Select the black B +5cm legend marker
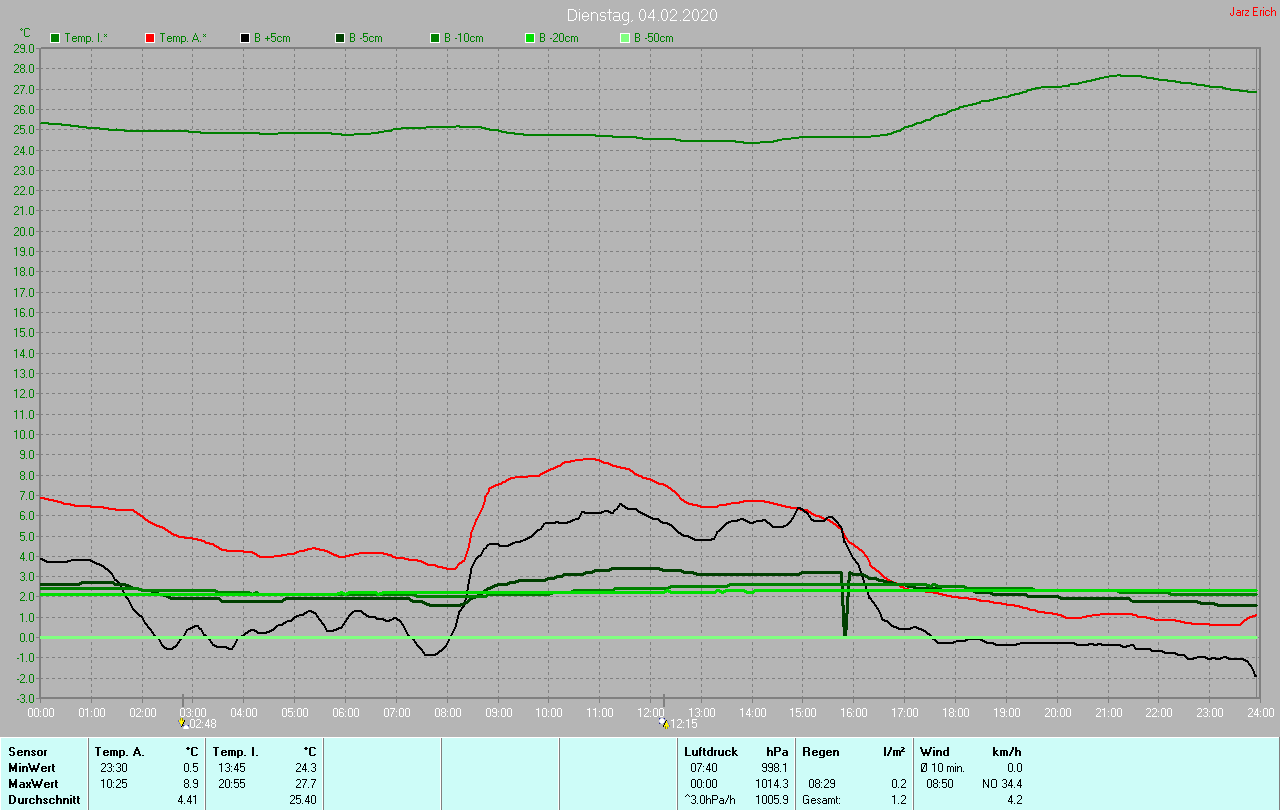This screenshot has width=1280, height=810. coord(245,38)
